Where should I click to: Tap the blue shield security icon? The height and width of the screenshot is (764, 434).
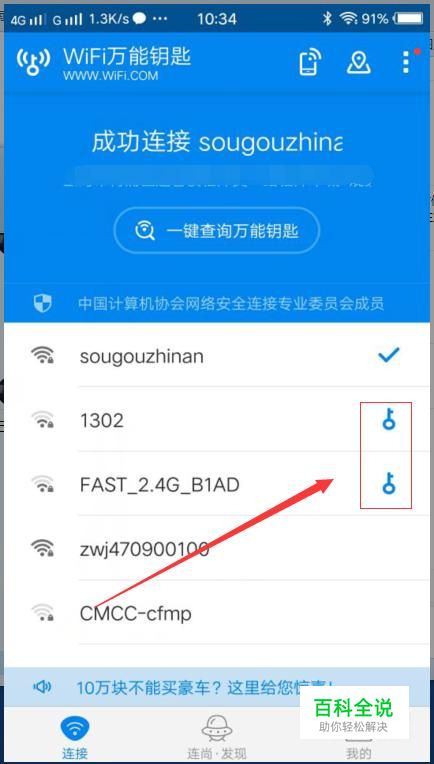42,304
